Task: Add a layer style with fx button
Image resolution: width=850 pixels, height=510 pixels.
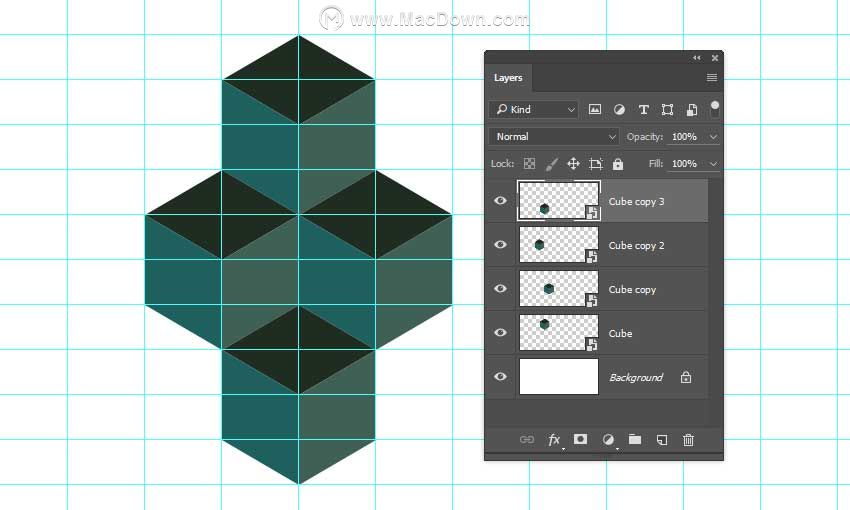Action: tap(554, 440)
